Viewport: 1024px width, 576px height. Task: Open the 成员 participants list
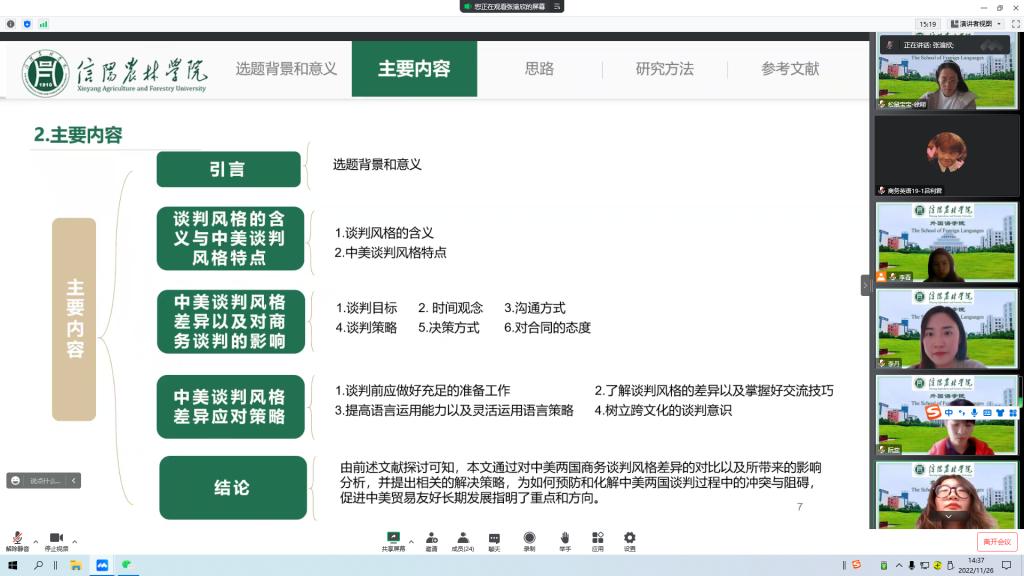click(x=462, y=538)
